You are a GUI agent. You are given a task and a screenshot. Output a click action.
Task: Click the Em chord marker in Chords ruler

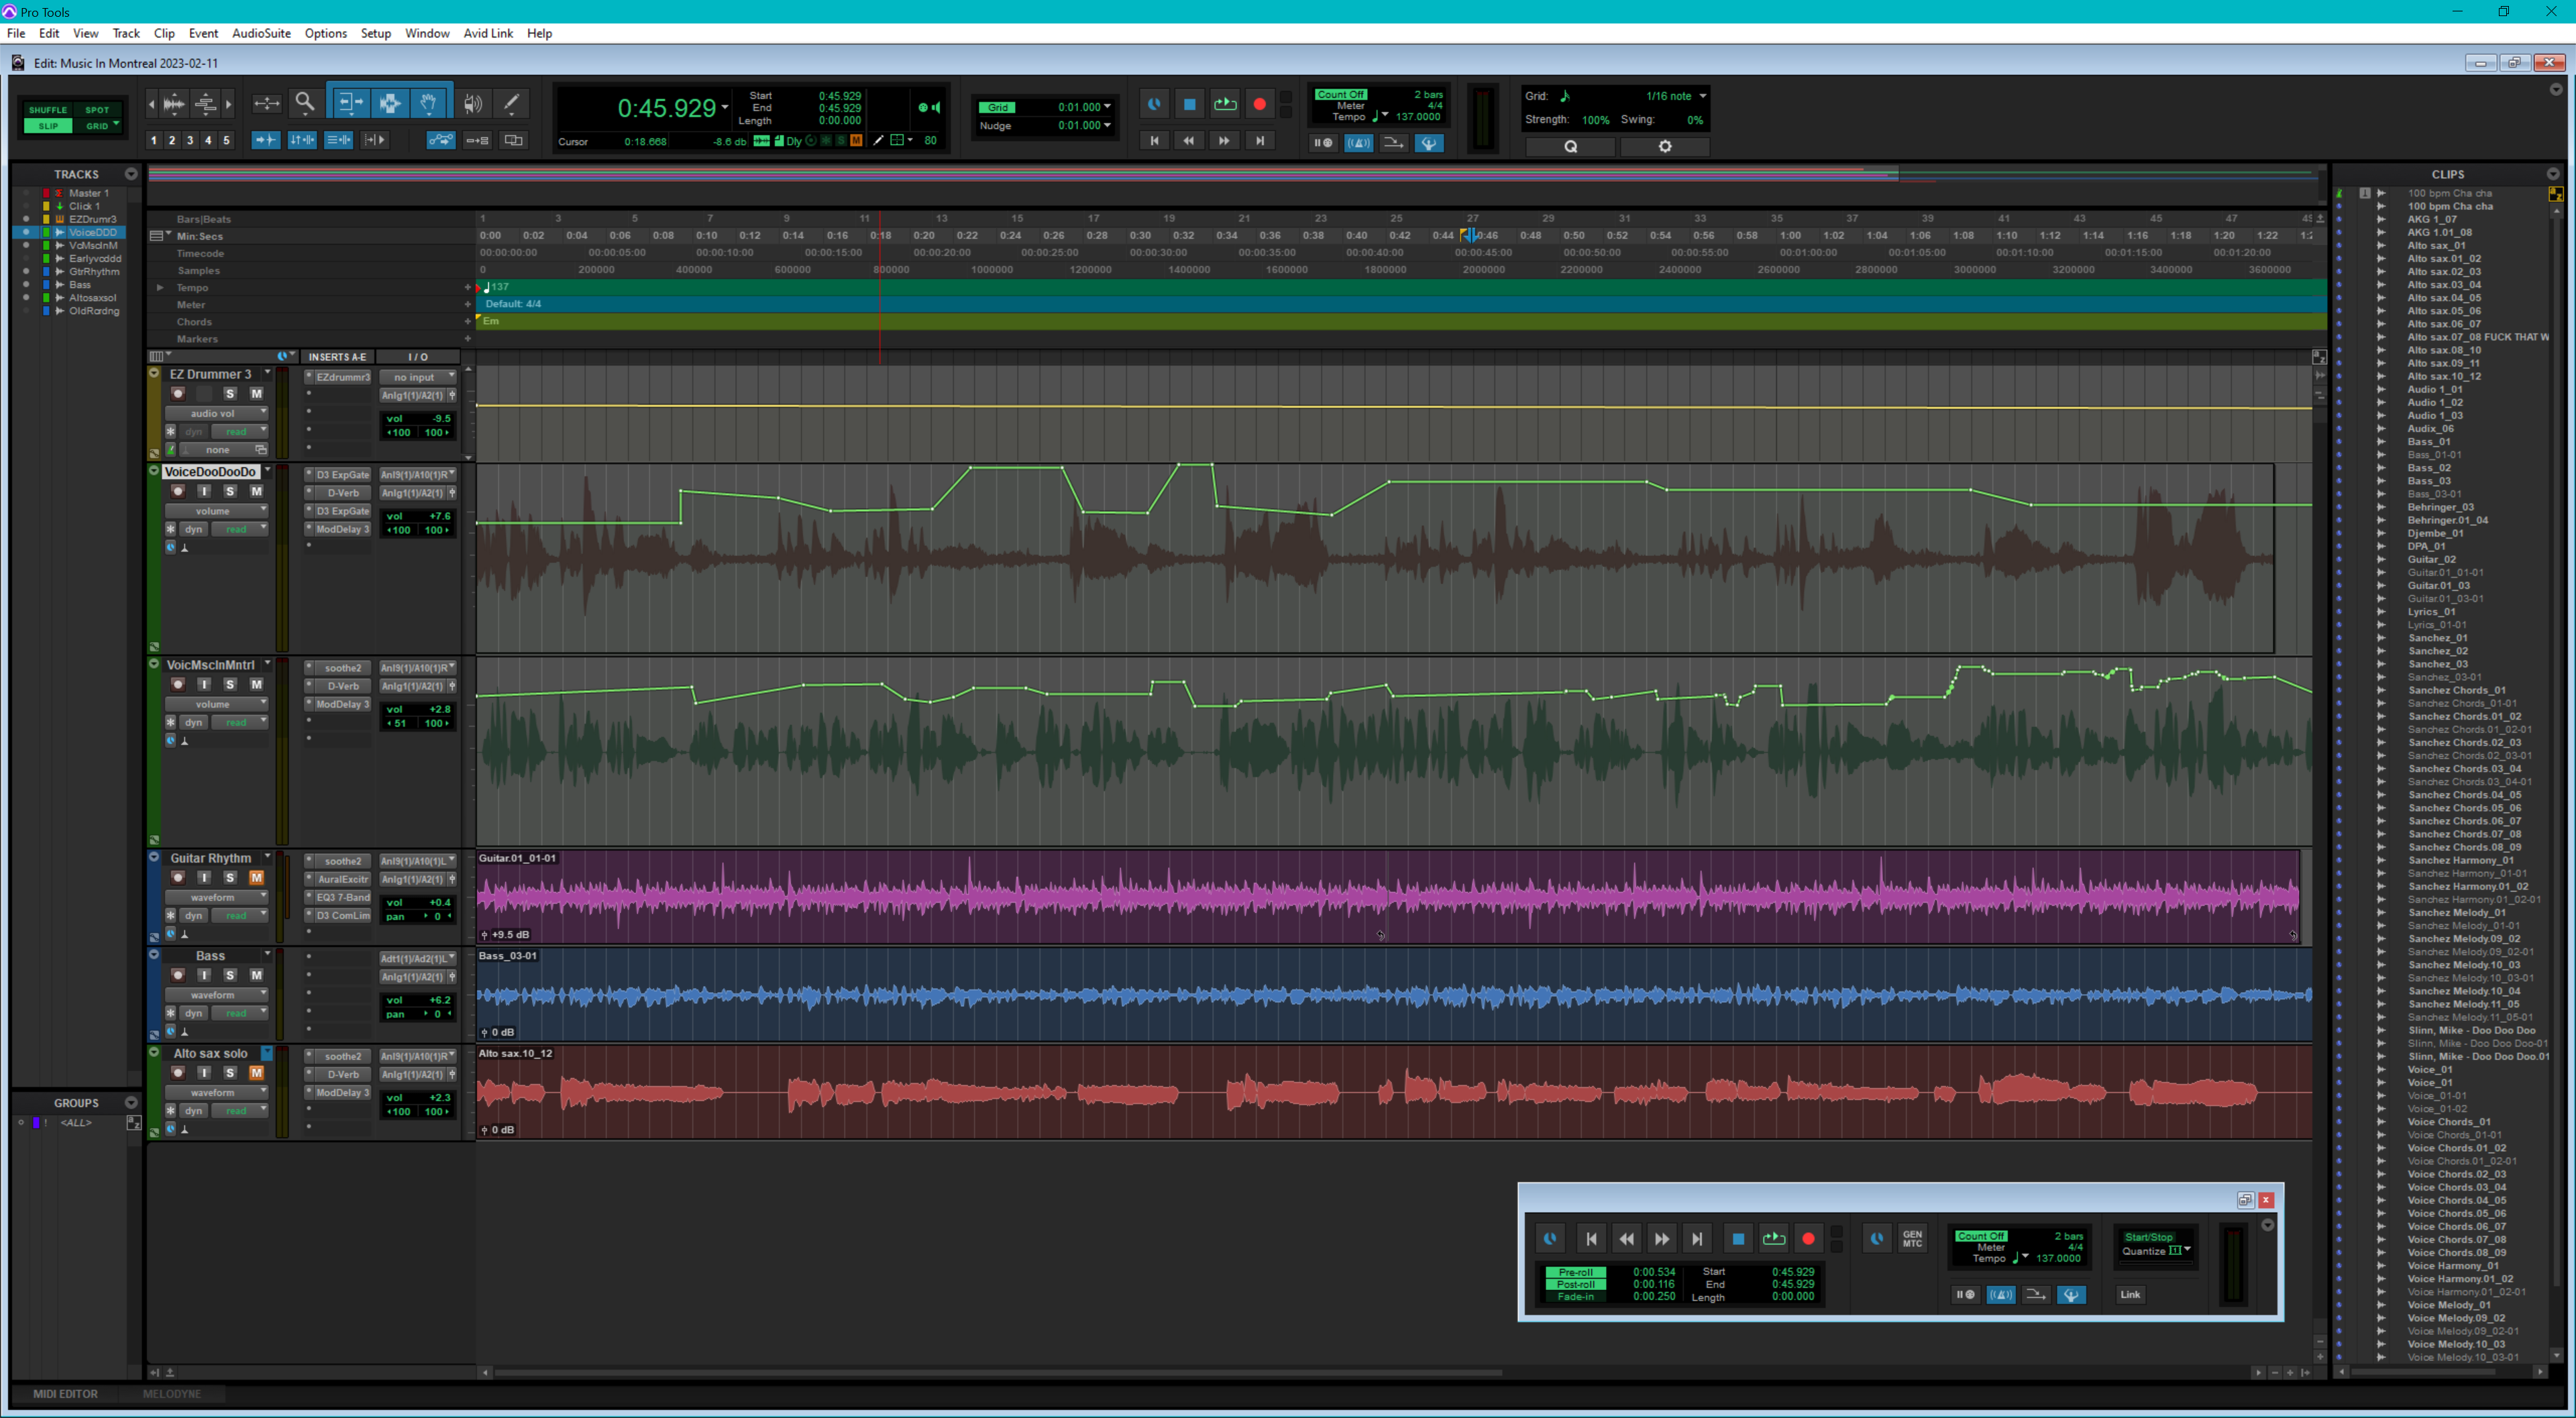[x=491, y=321]
